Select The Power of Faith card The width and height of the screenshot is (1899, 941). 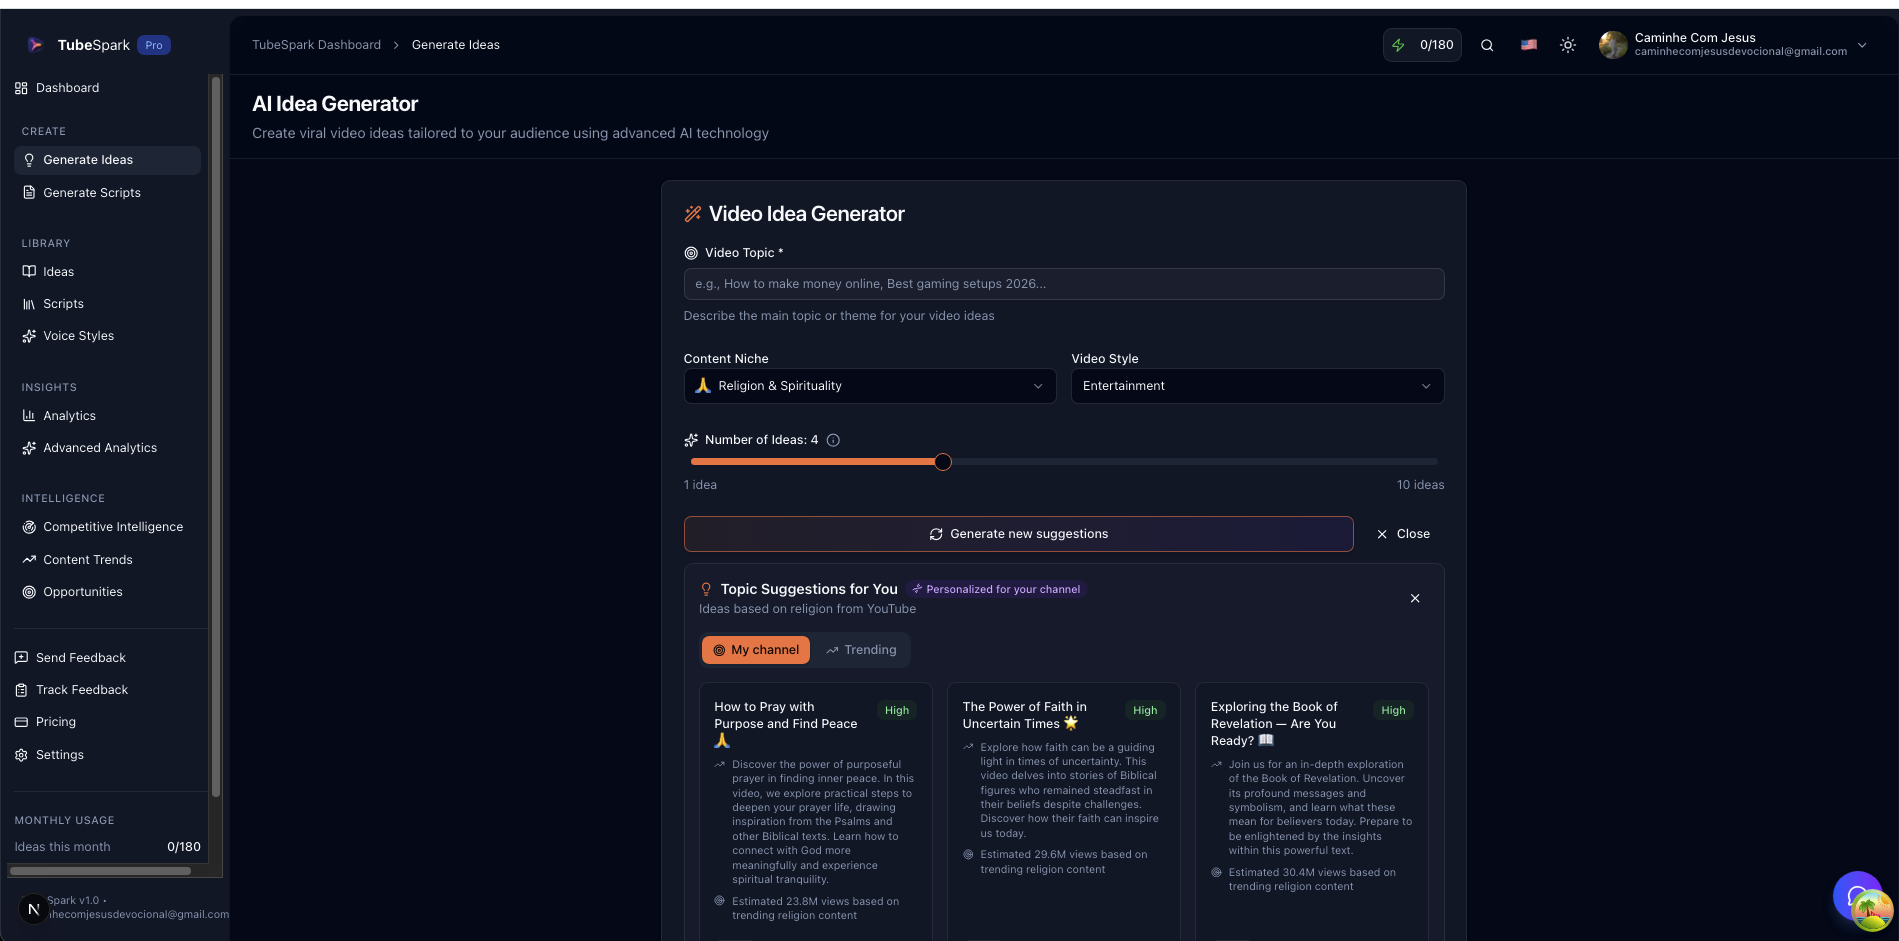[x=1064, y=811]
